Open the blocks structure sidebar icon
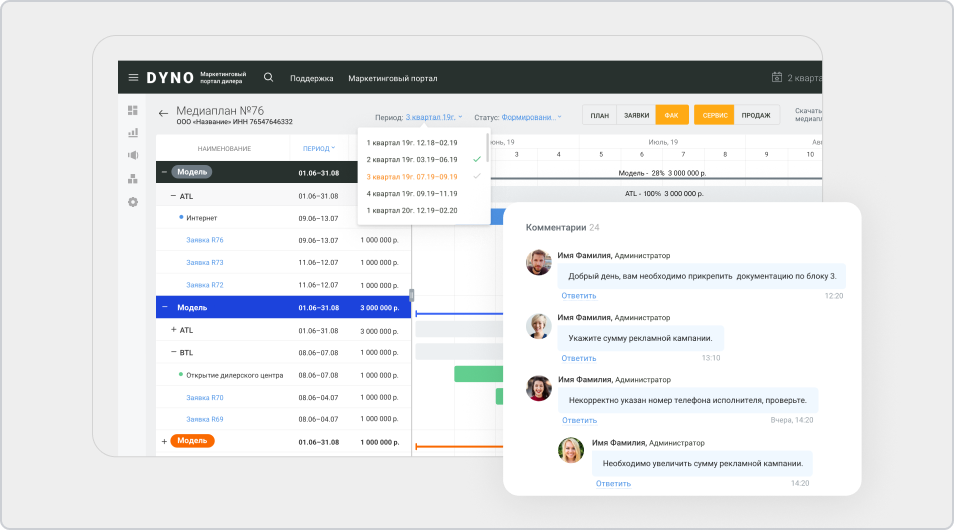954x530 pixels. [132, 179]
